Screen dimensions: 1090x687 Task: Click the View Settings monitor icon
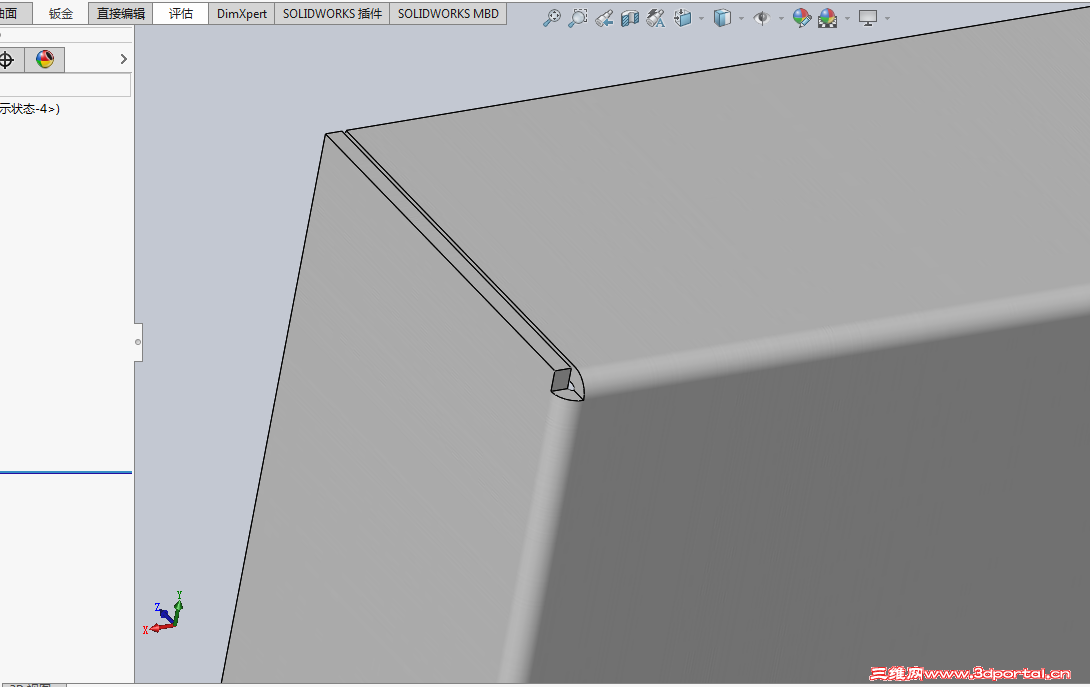tap(868, 18)
